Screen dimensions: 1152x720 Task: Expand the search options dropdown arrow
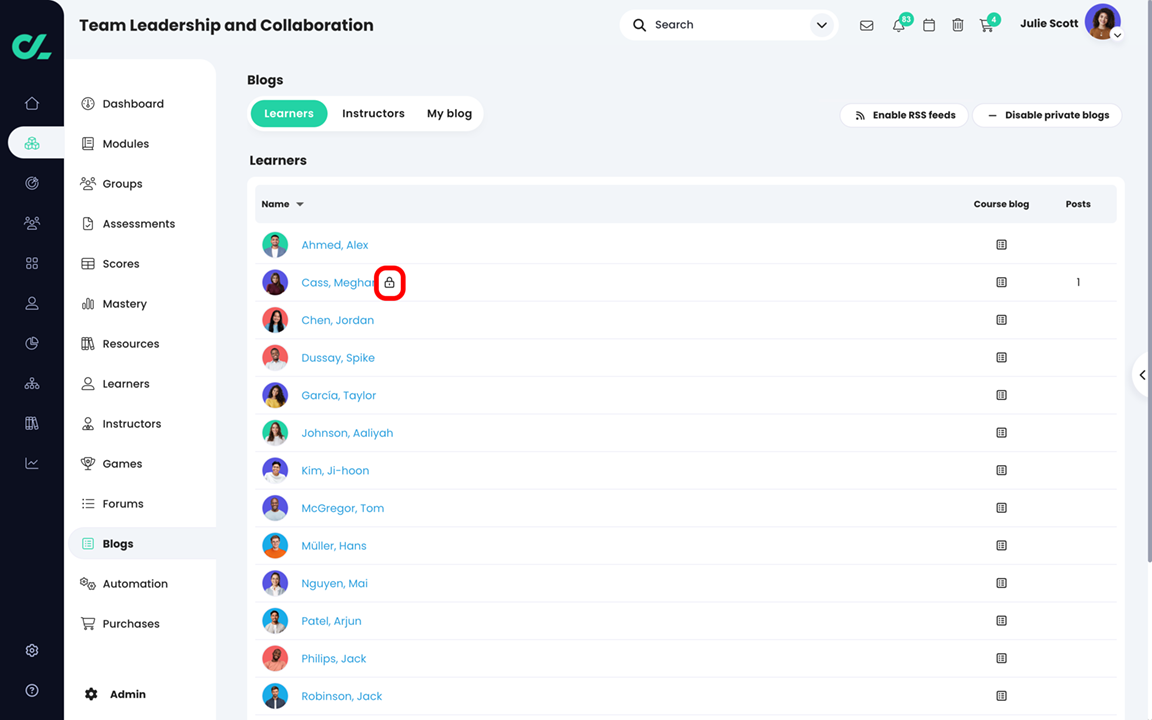pos(821,25)
